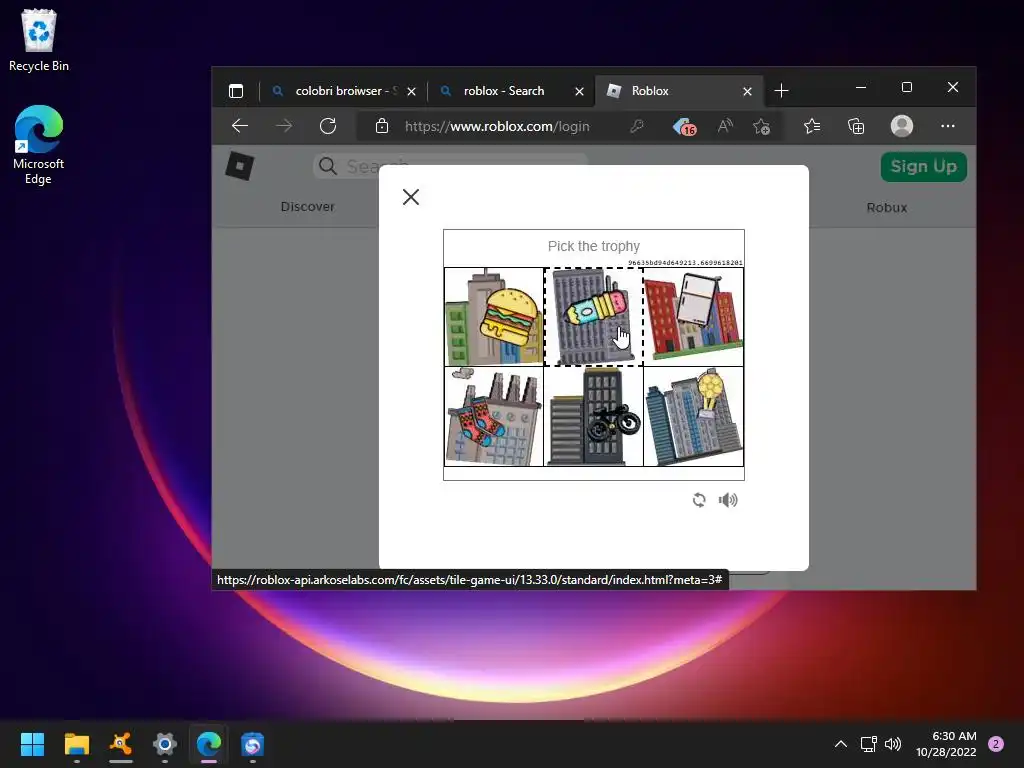1024x768 pixels.
Task: Close the captcha dialog with the X
Action: pyautogui.click(x=411, y=197)
